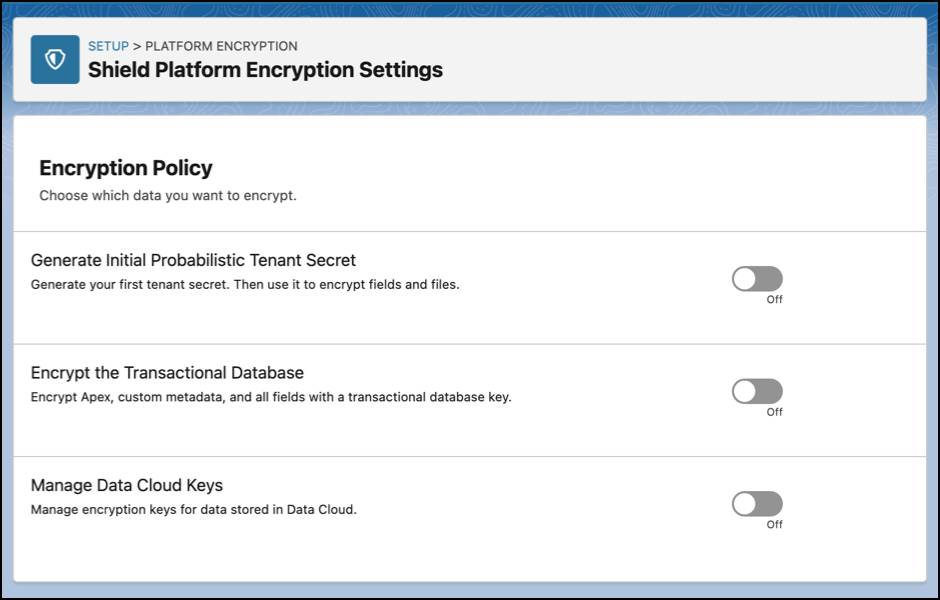Open the SETUP breadcrumb link
This screenshot has height=600, width=940.
pos(109,46)
